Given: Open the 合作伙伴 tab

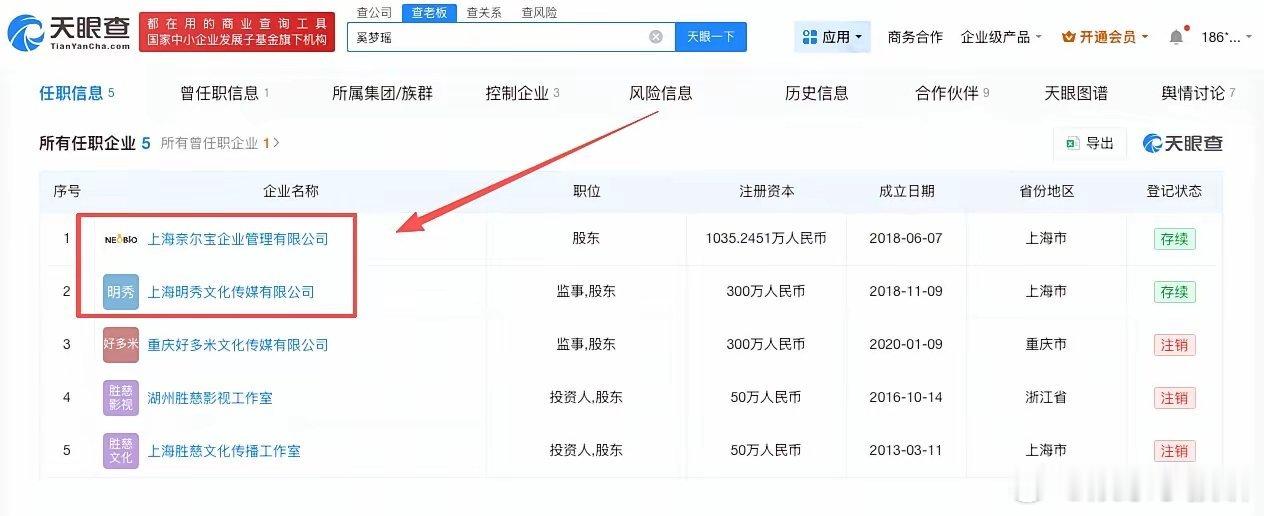Looking at the screenshot, I should pos(952,93).
